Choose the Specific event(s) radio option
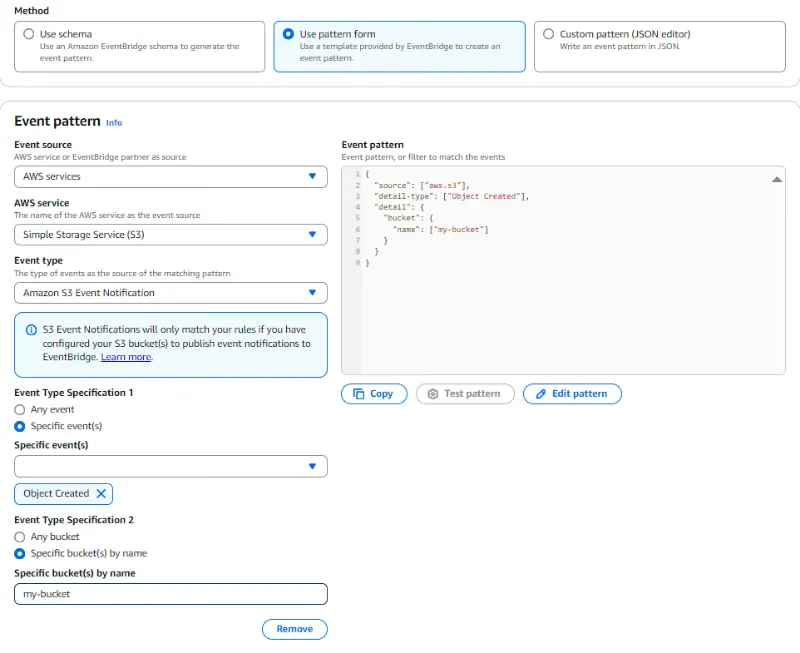Screen dimensions: 800x653 coord(19,426)
